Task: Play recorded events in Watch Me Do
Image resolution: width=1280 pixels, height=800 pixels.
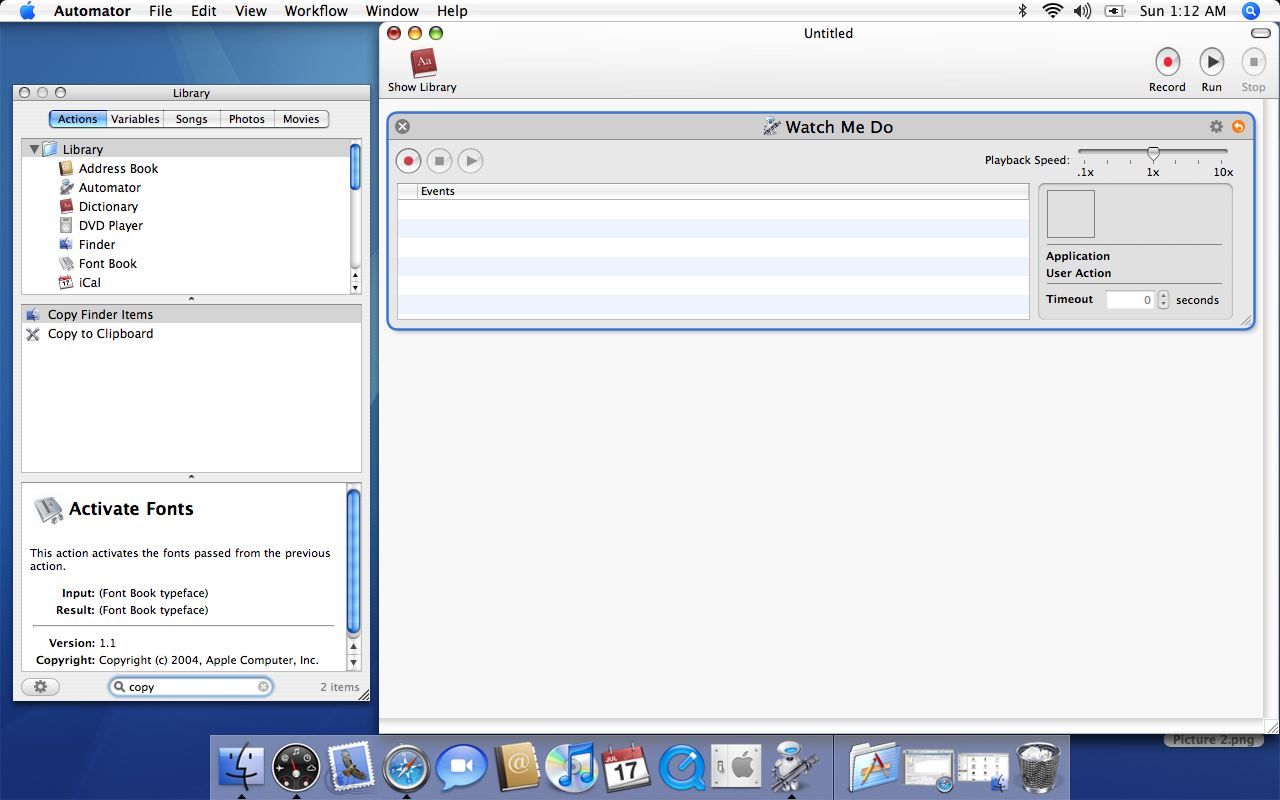Action: 470,160
